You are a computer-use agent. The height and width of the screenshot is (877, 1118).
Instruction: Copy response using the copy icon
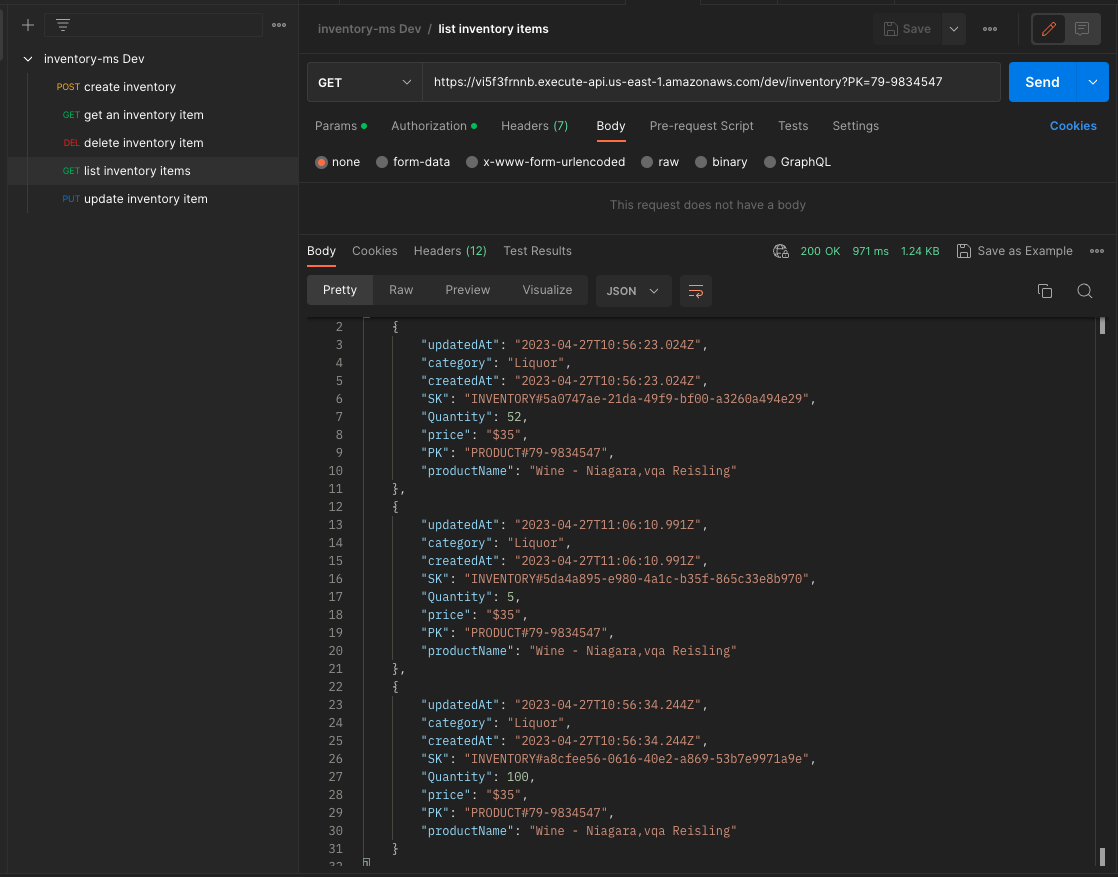pyautogui.click(x=1045, y=291)
